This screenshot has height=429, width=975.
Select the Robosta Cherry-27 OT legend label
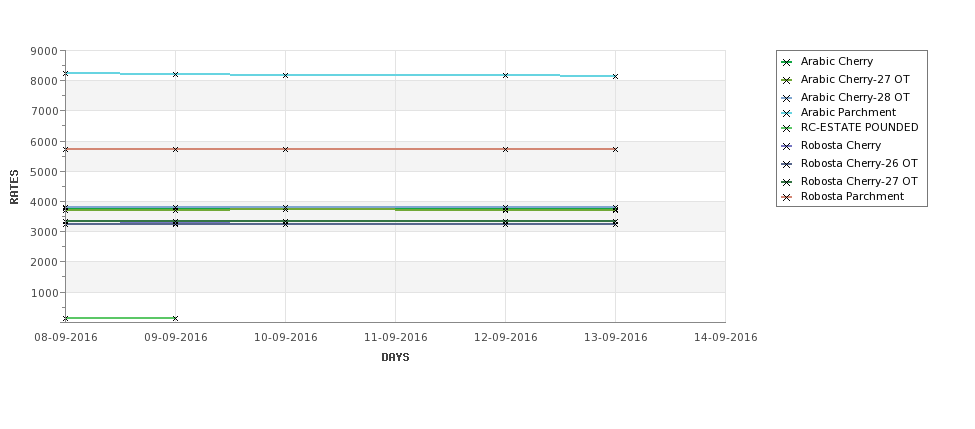coord(859,181)
